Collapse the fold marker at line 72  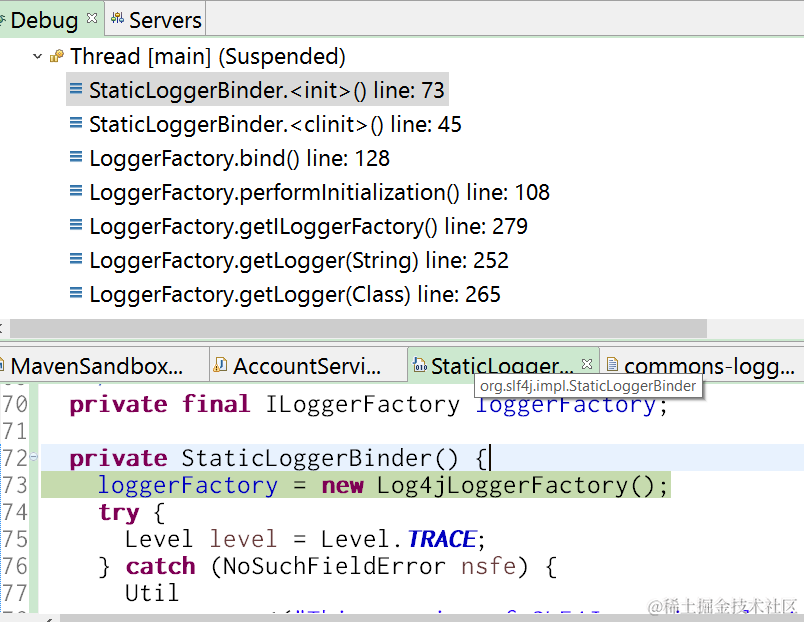click(x=33, y=456)
